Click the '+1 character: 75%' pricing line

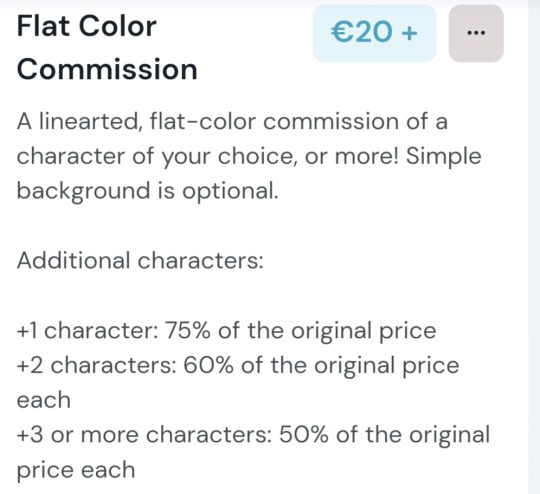pyautogui.click(x=226, y=331)
